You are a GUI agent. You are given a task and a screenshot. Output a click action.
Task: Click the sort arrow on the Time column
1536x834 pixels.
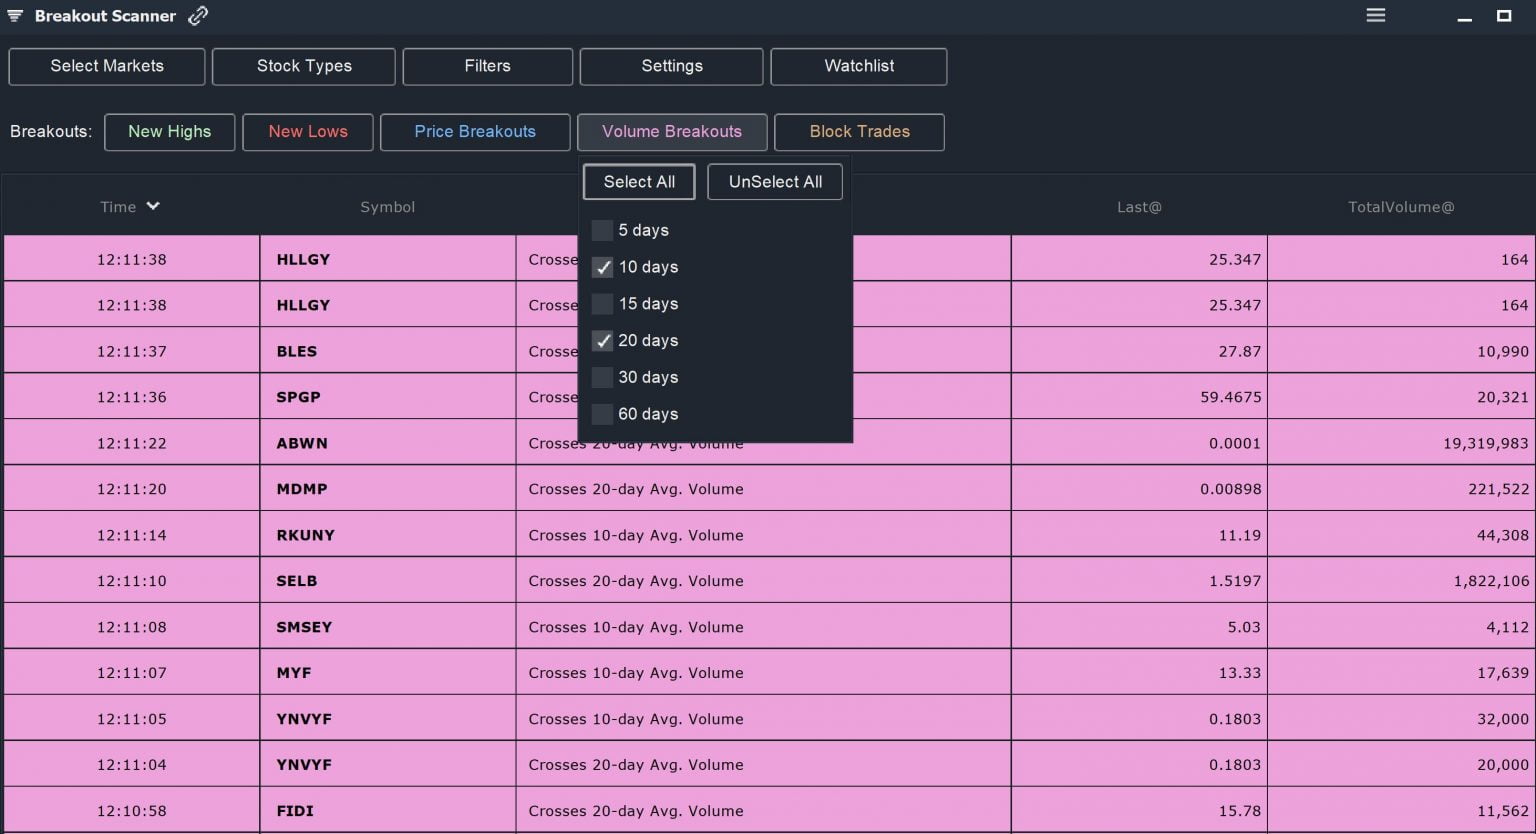pos(154,206)
